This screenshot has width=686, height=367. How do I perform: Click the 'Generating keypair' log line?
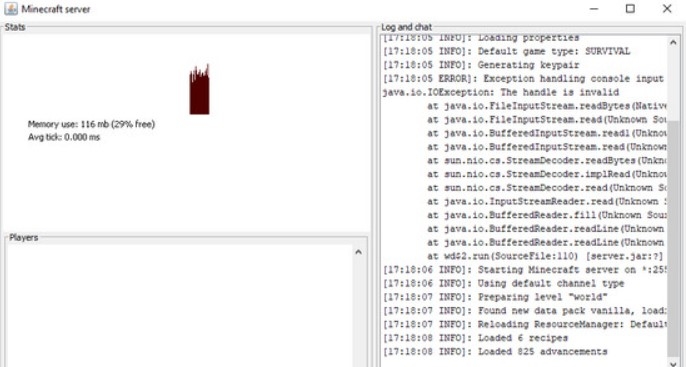click(481, 65)
